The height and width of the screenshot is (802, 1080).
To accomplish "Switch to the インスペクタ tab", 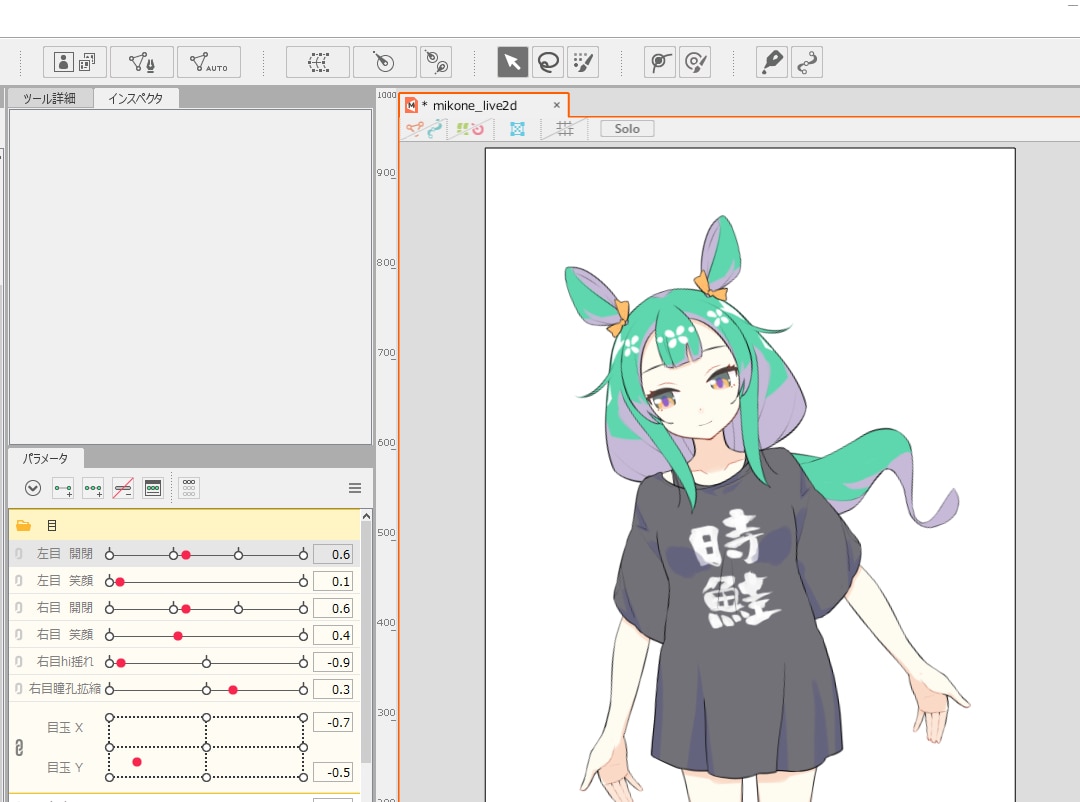I will coord(136,99).
